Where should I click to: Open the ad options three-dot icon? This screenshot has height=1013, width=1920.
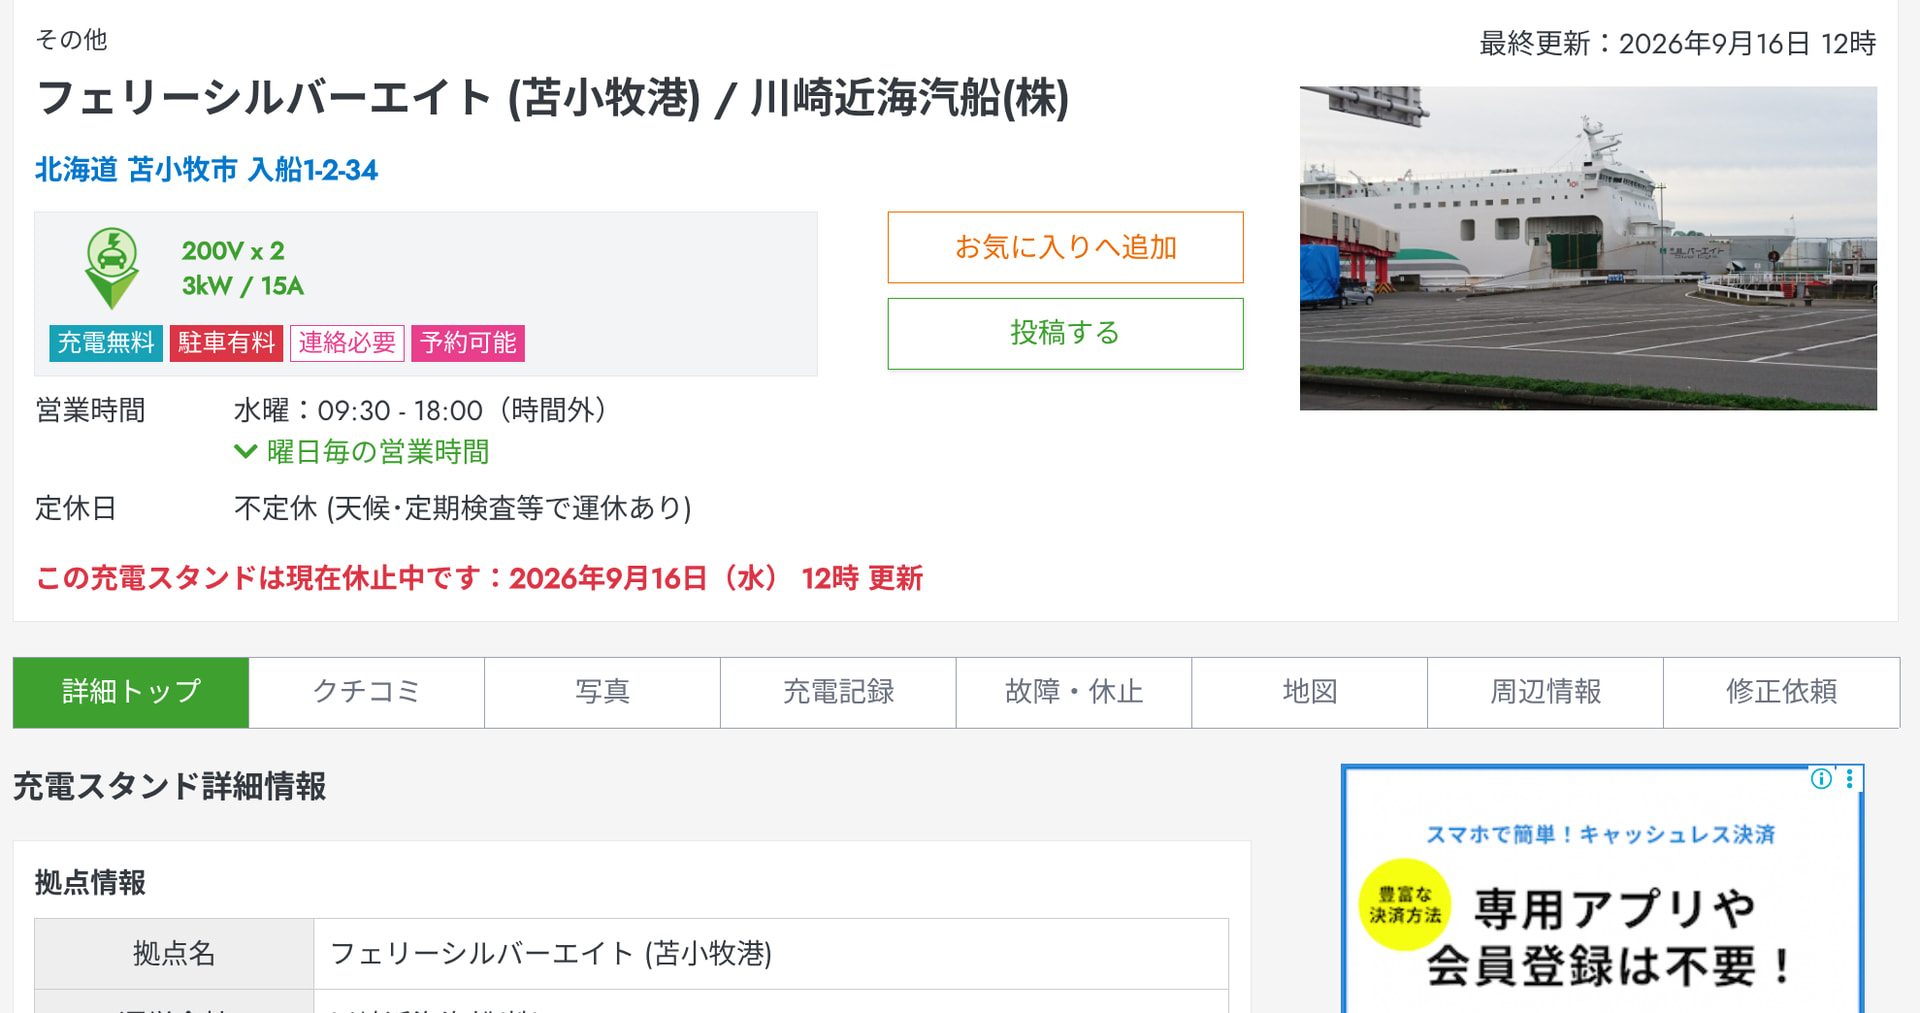point(1849,779)
